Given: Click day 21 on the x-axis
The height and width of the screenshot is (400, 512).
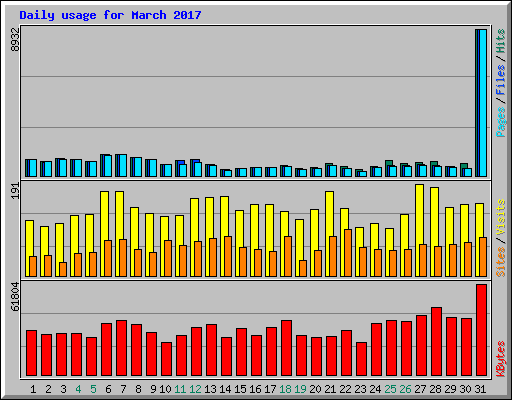Looking at the screenshot, I should [x=330, y=389].
